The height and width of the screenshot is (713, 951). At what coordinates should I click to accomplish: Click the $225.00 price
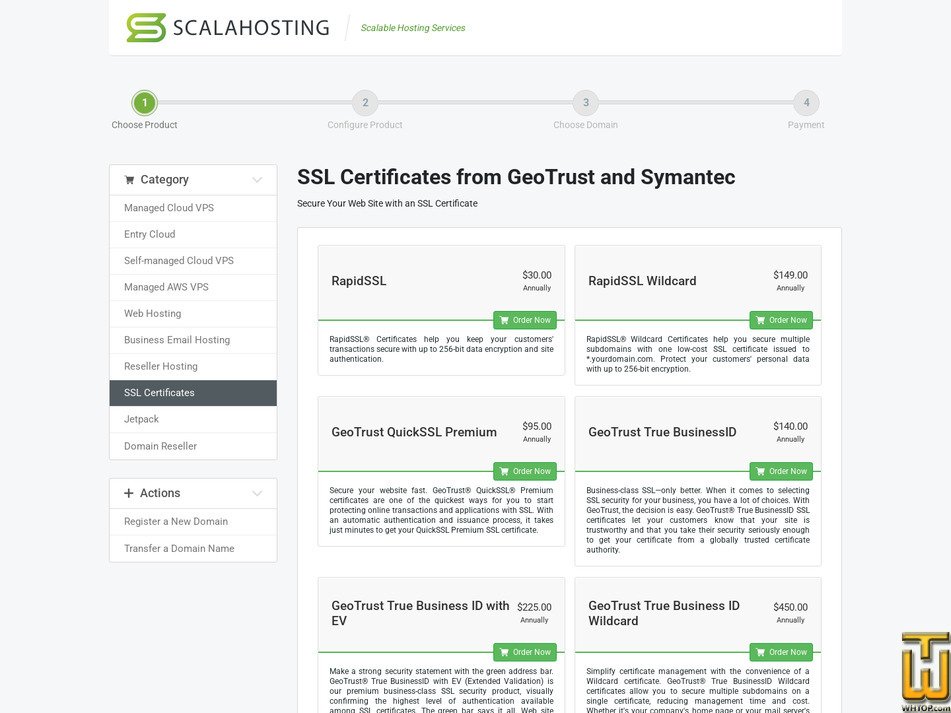coord(534,607)
